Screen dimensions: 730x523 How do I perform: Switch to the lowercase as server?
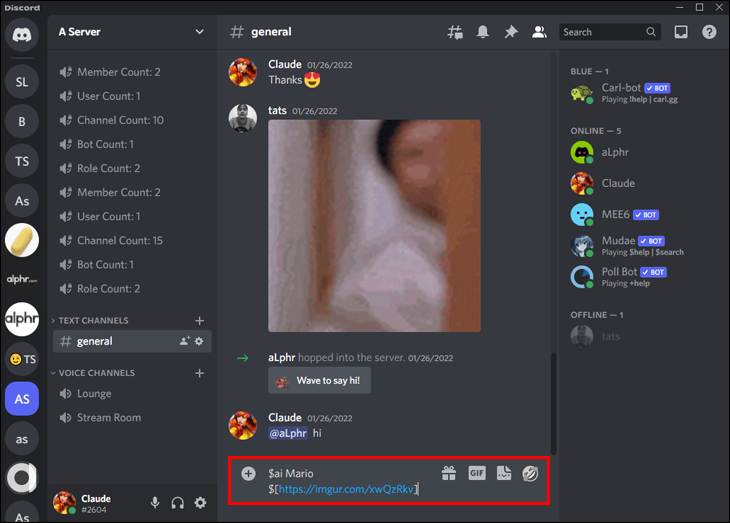click(22, 438)
